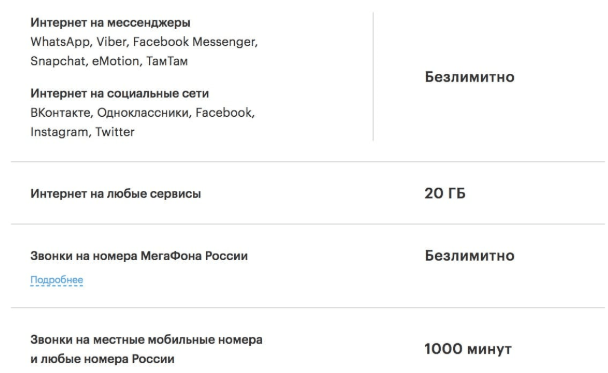Click the separator line below the 20 ГБ row
This screenshot has width=608, height=373.
pos(308,224)
